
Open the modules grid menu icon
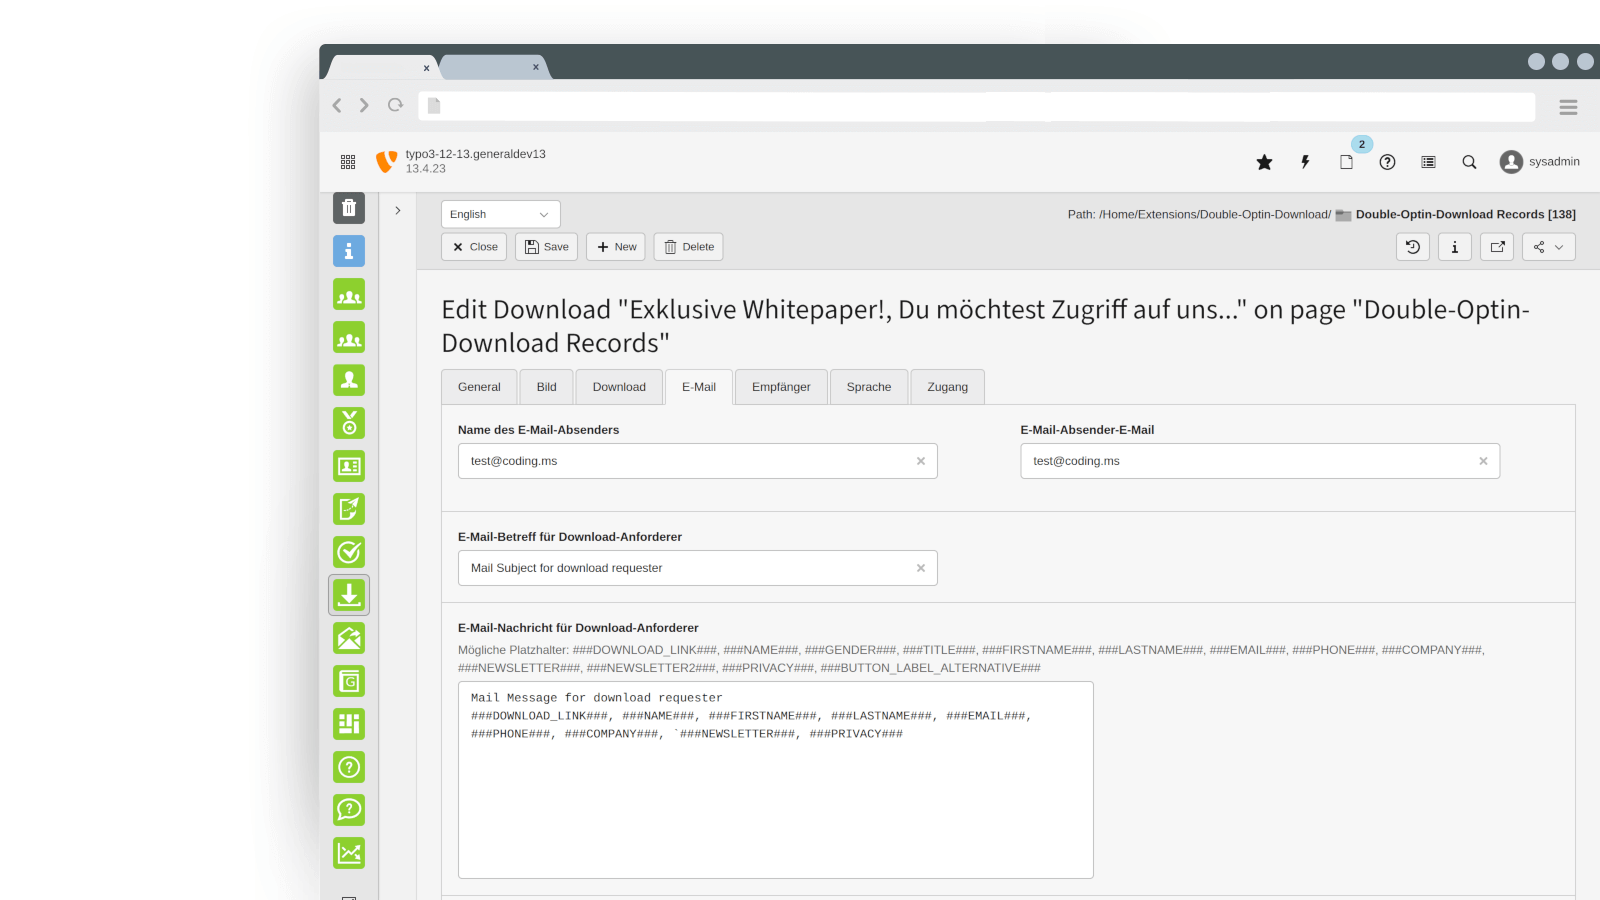348,162
